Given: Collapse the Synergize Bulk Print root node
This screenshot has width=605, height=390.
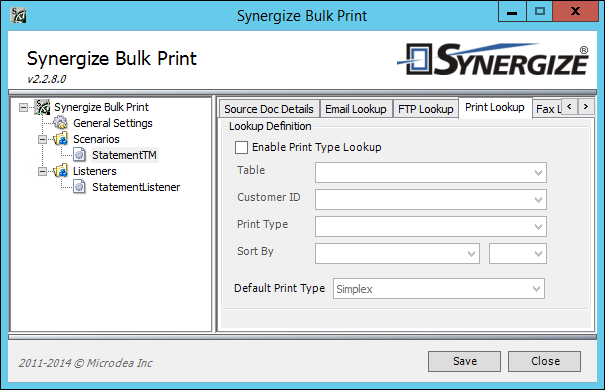Looking at the screenshot, I should (x=24, y=107).
